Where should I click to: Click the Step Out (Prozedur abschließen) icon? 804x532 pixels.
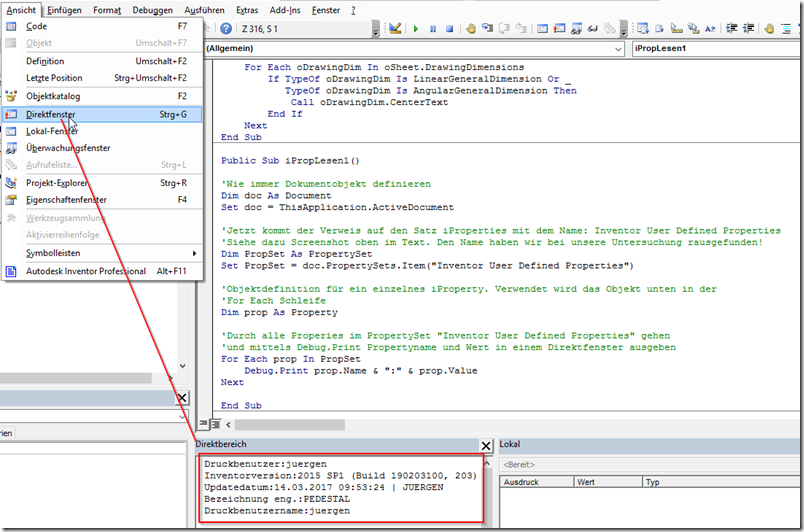point(521,29)
